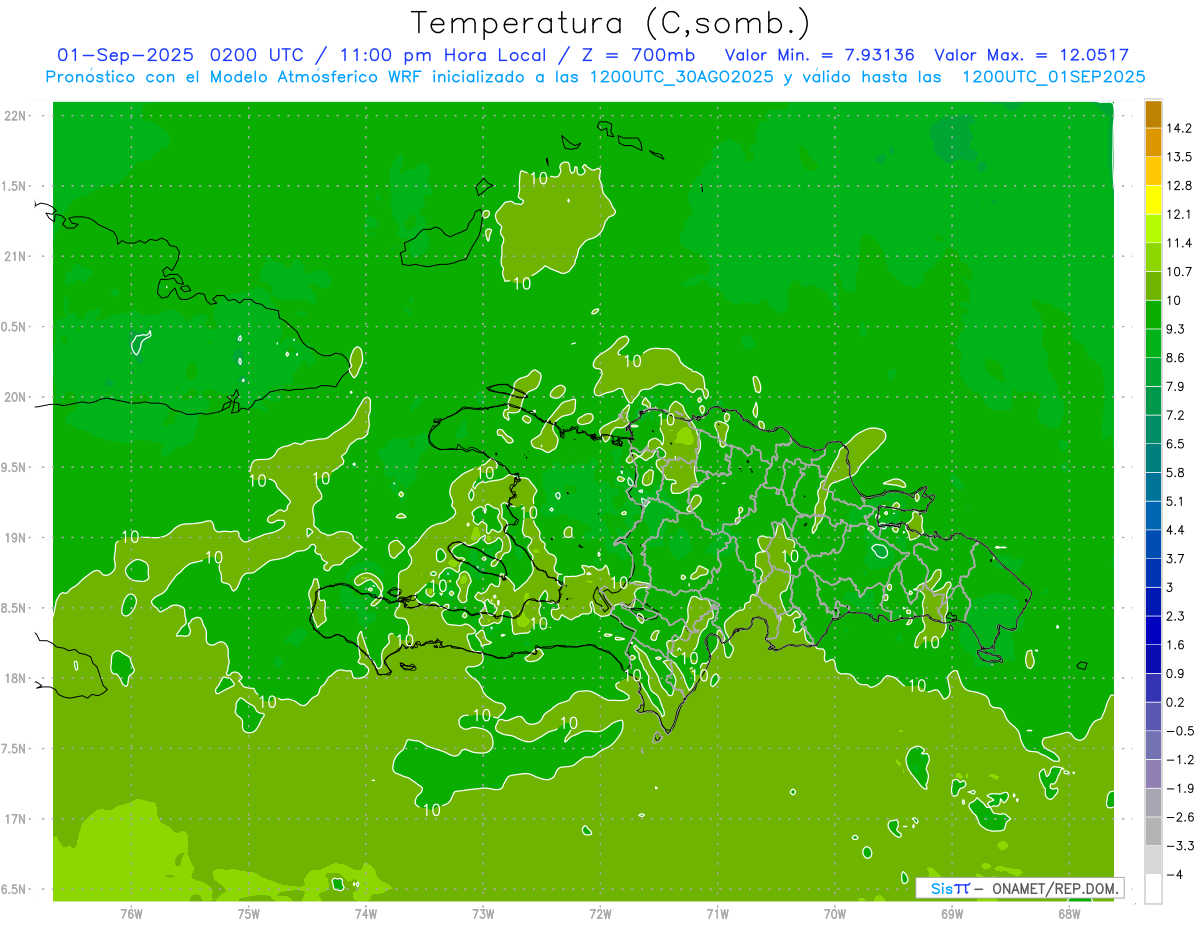Click the '-1.9' color scale value
Image resolution: width=1200 pixels, height=927 pixels.
point(1180,789)
